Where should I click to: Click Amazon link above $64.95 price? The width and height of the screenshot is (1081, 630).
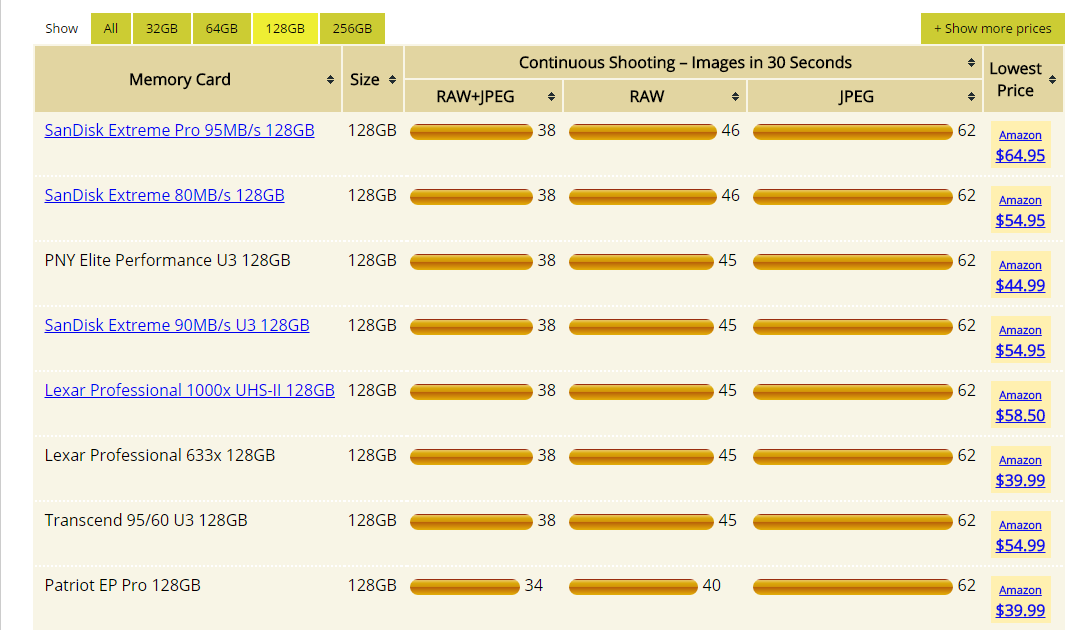tap(1020, 135)
